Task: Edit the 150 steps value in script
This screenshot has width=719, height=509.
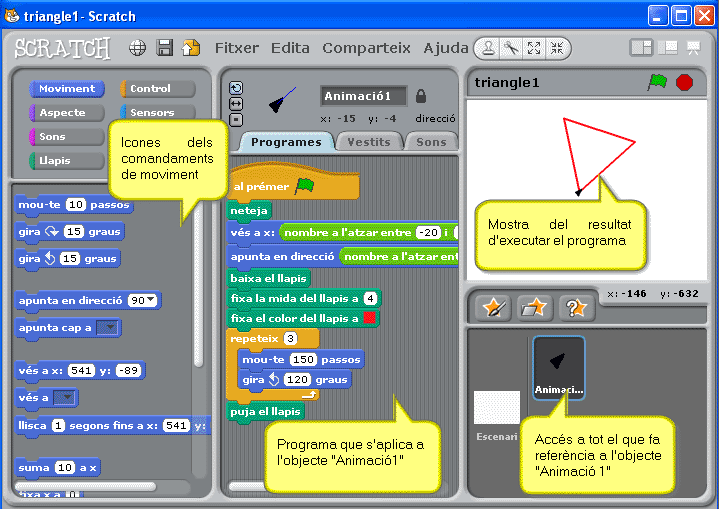Action: pyautogui.click(x=304, y=360)
